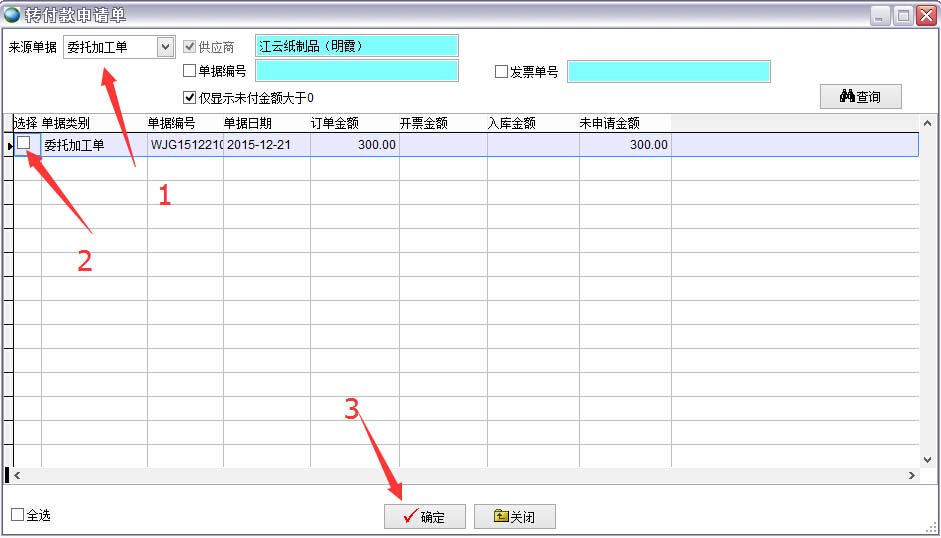Open the 来源单据 dropdown list
941x538 pixels.
165,47
